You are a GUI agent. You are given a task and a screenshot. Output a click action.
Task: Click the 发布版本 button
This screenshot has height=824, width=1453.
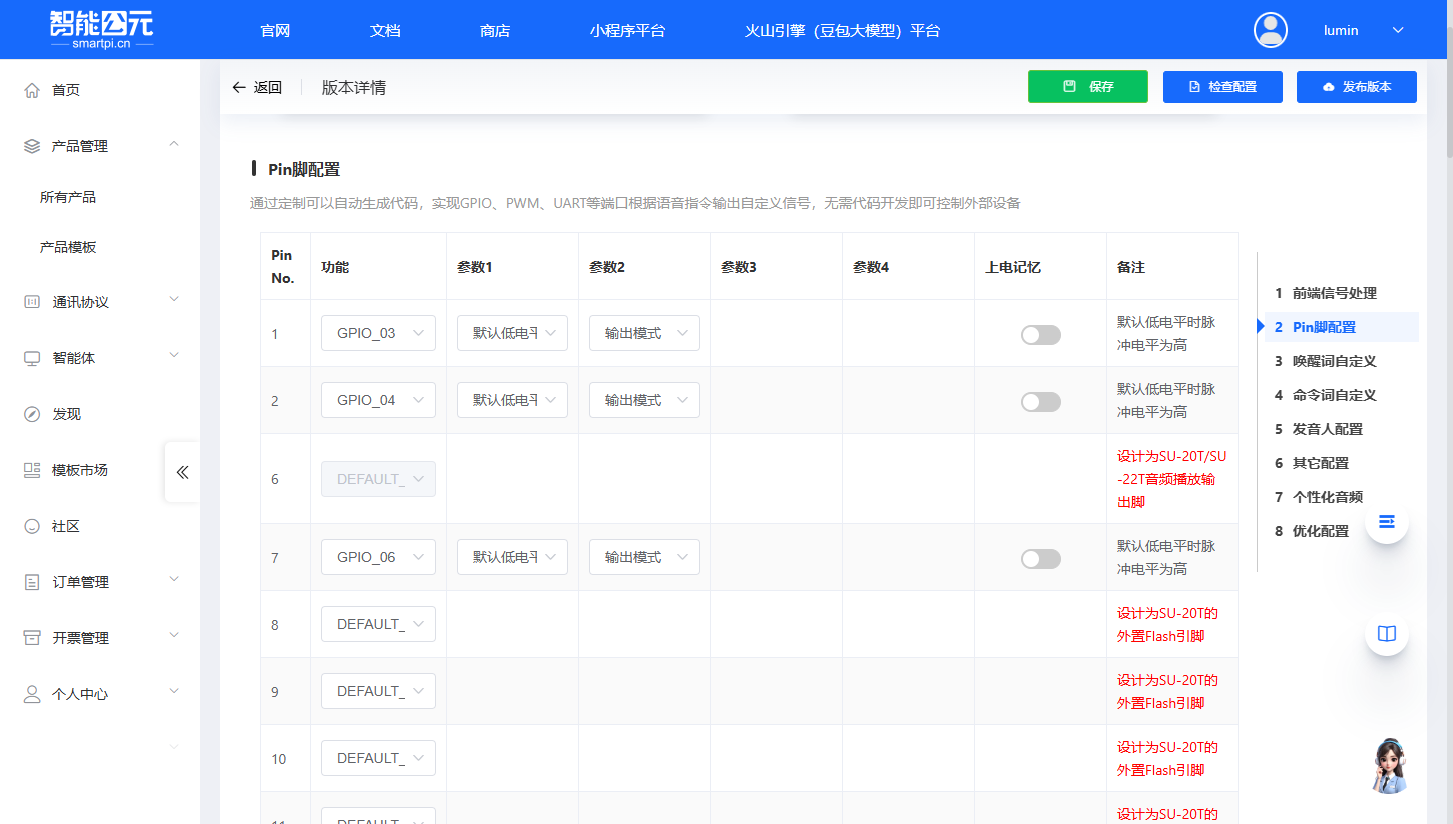click(x=1356, y=87)
